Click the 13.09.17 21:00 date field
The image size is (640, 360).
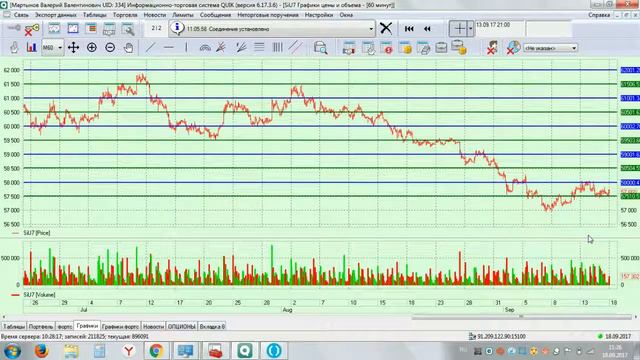pyautogui.click(x=500, y=29)
